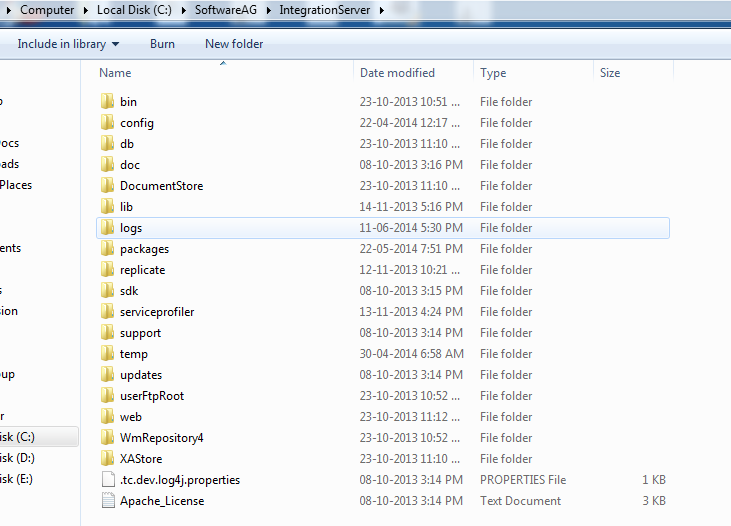Sort by the Type column header

[493, 73]
